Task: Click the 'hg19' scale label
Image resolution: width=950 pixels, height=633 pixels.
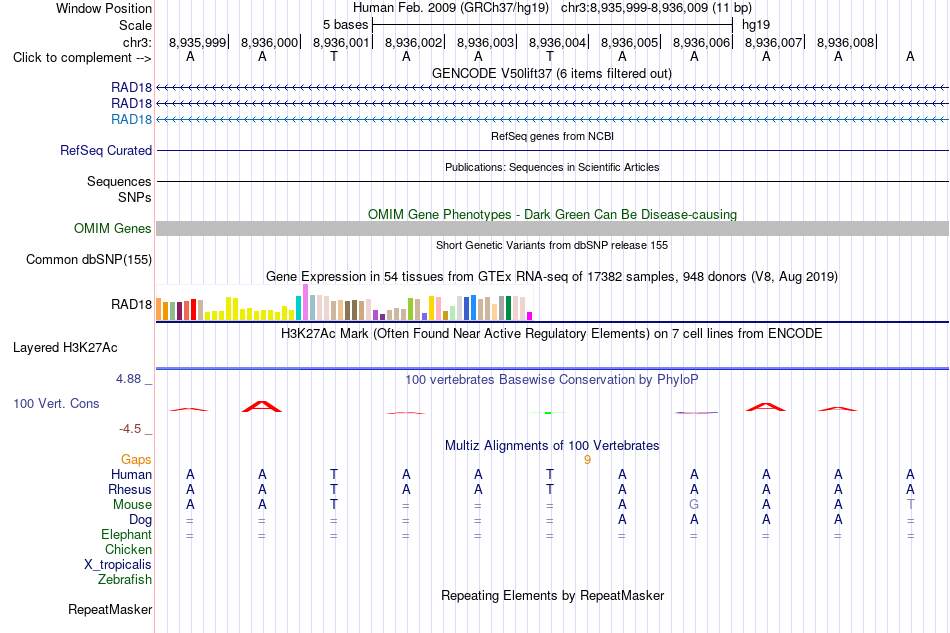Action: click(x=756, y=25)
